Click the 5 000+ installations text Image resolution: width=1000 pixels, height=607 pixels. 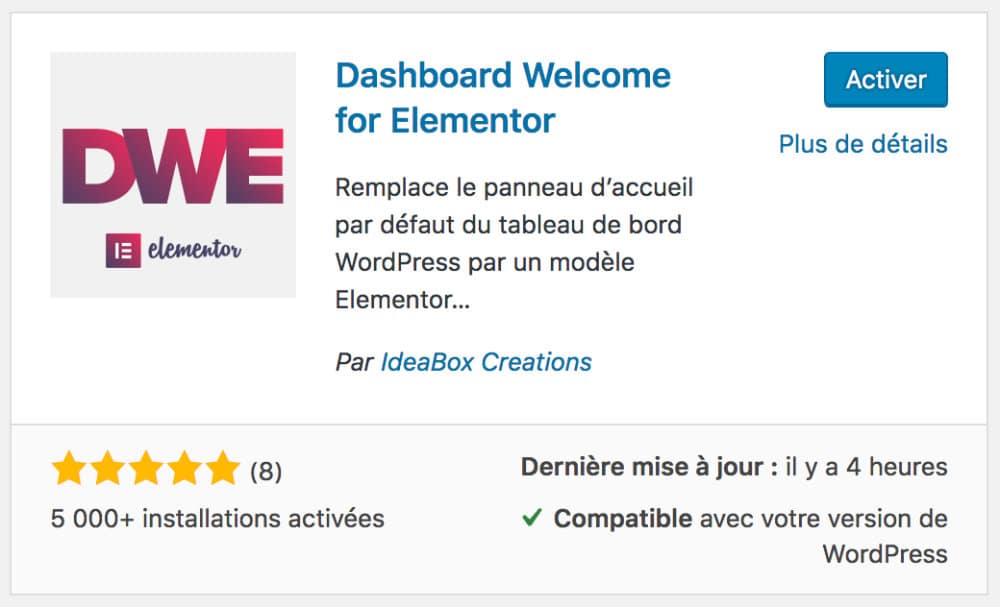216,519
